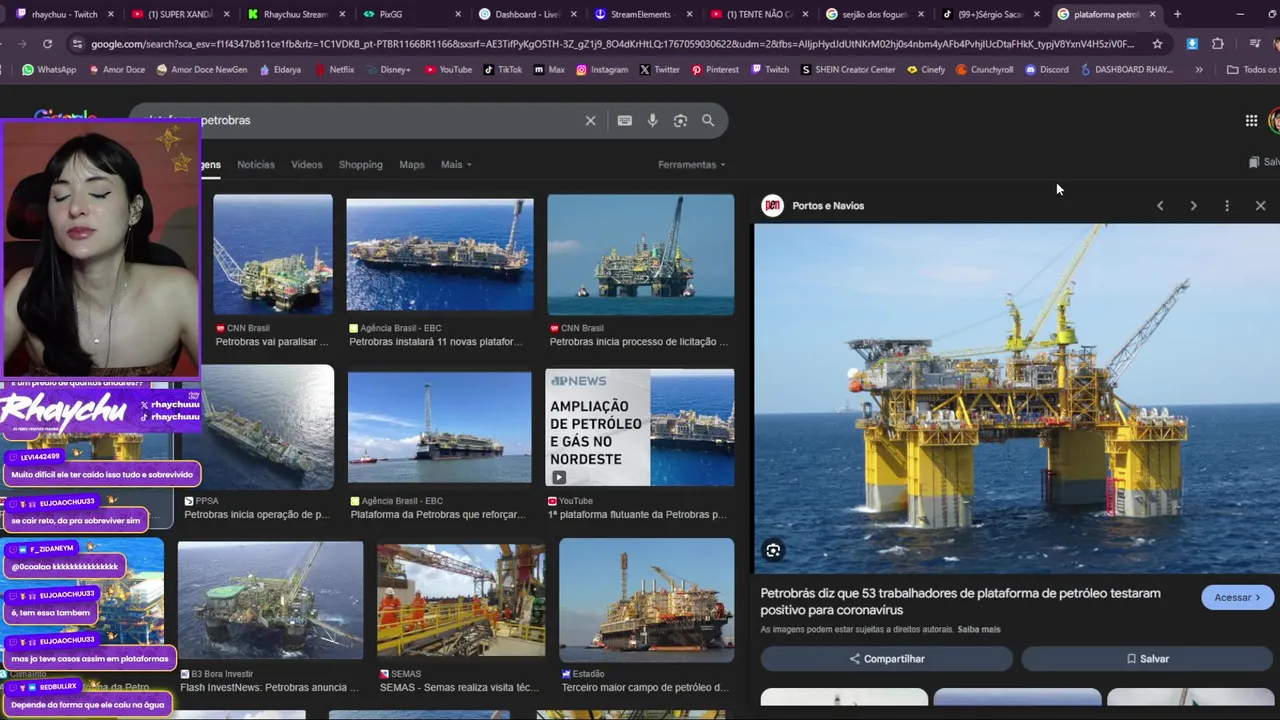The height and width of the screenshot is (720, 1280).
Task: Open the browser downloads icon
Action: [x=1192, y=44]
